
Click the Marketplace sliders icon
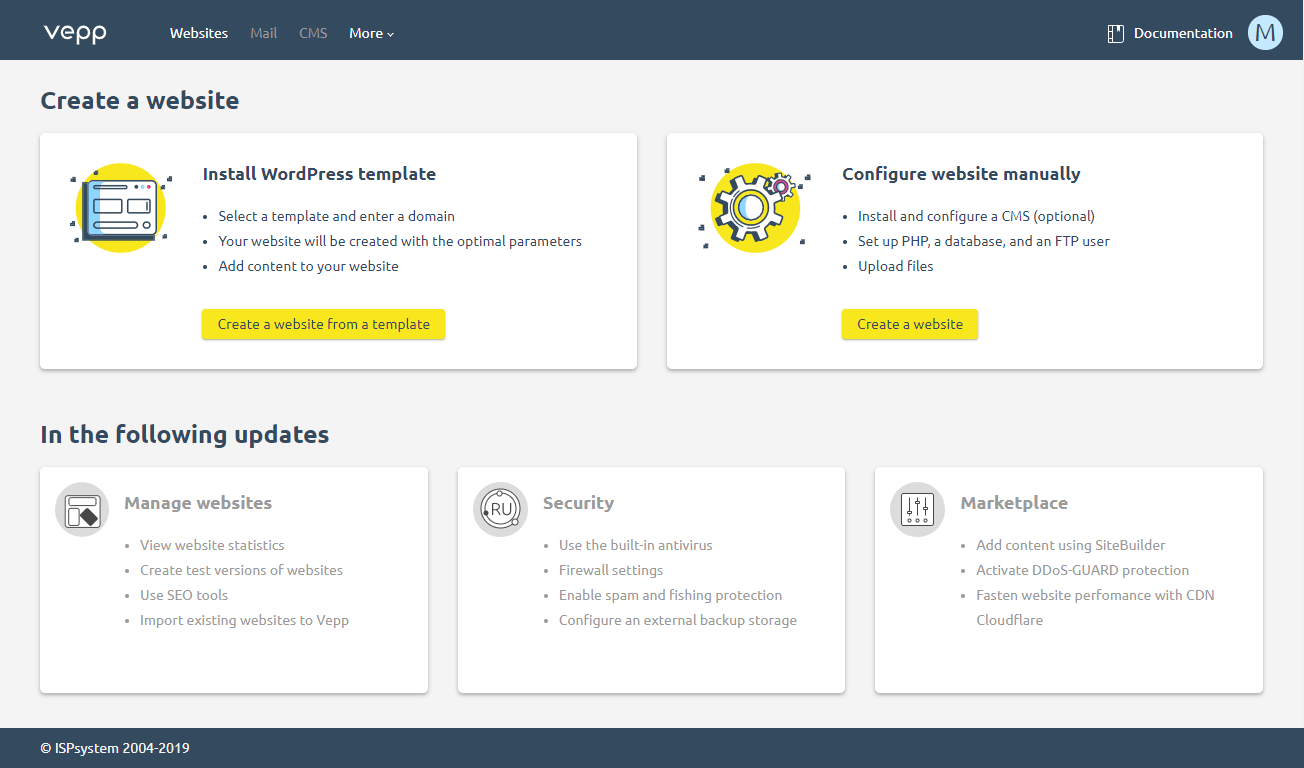917,510
